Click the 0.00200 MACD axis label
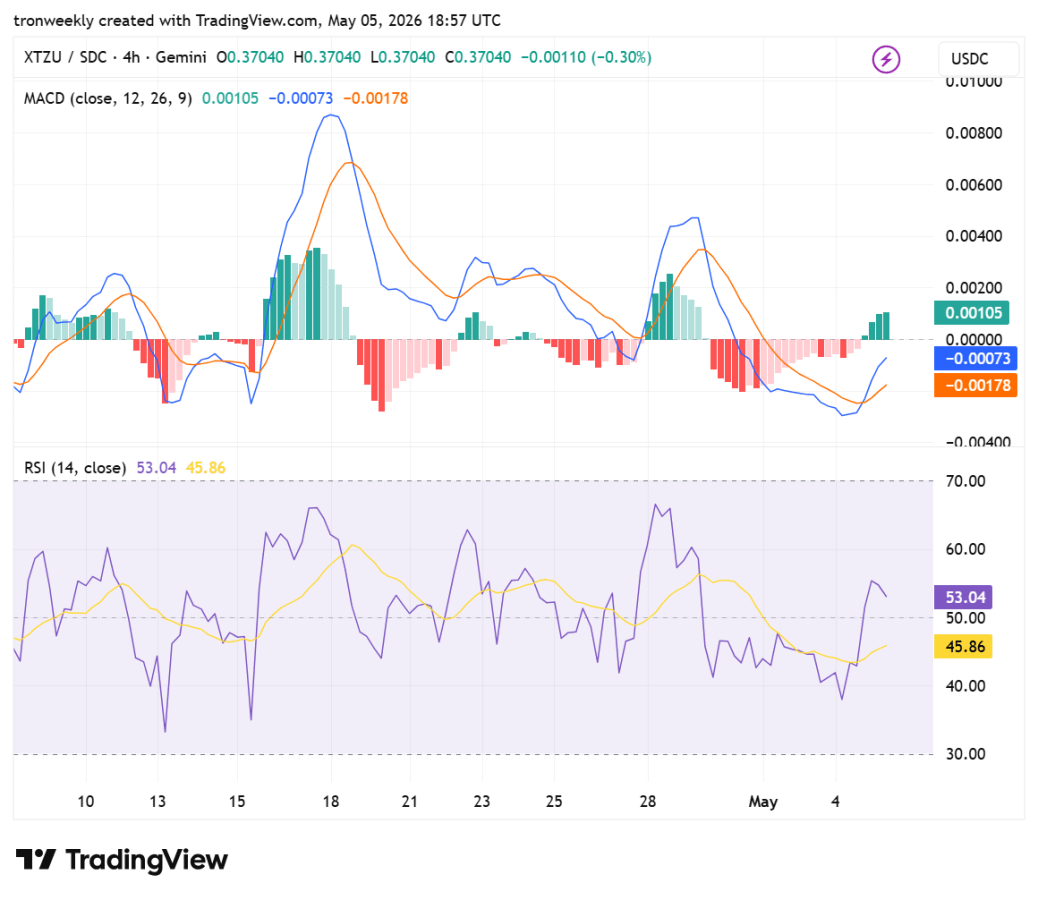The width and height of the screenshot is (1038, 900). [973, 288]
